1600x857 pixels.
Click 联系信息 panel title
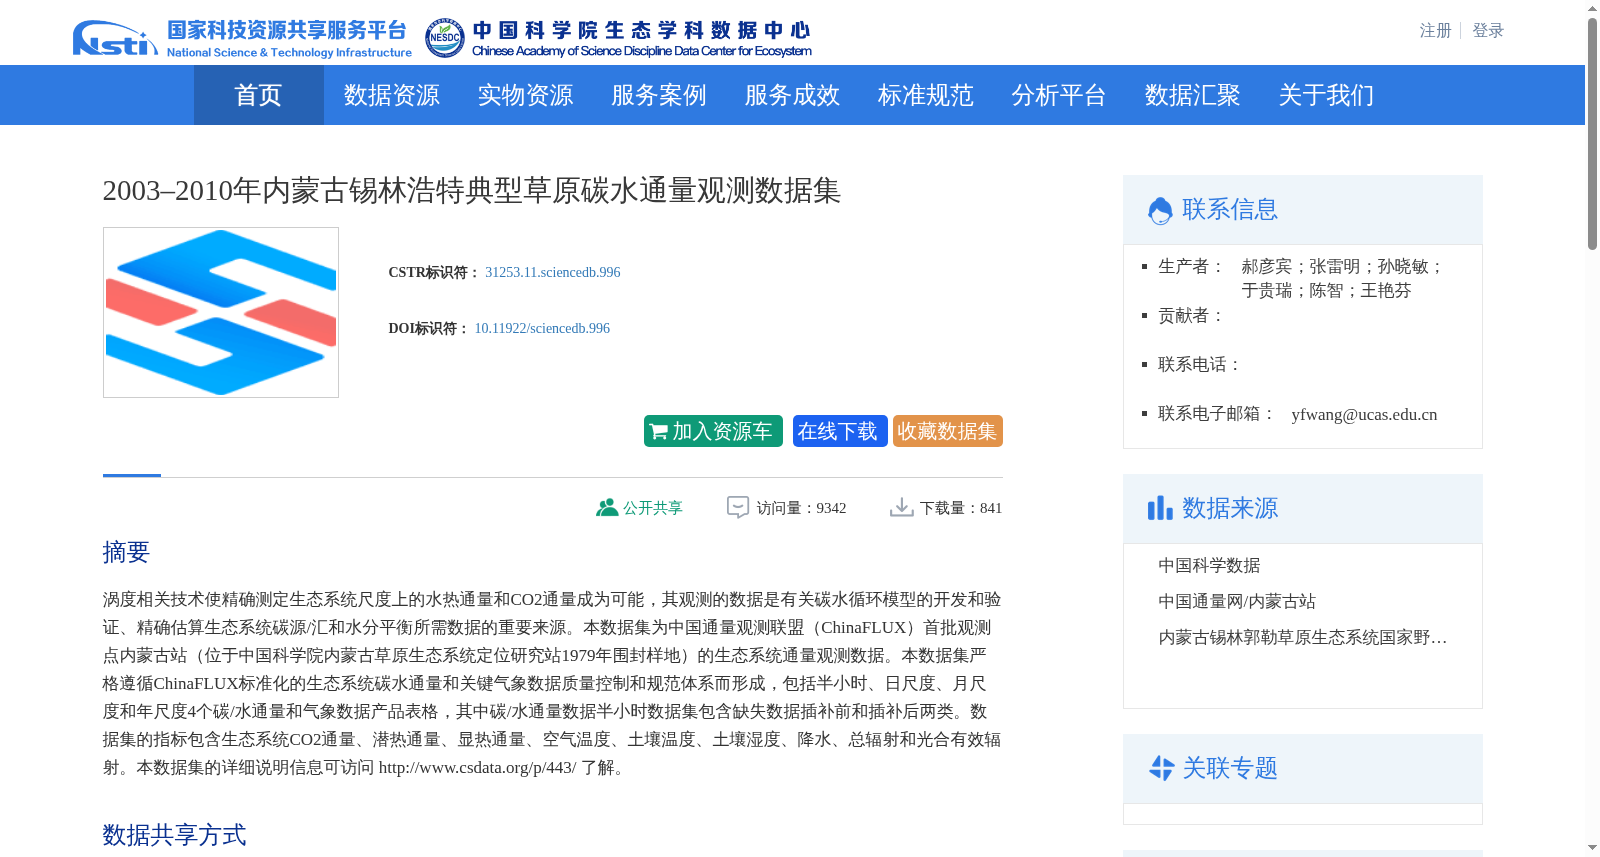point(1230,209)
